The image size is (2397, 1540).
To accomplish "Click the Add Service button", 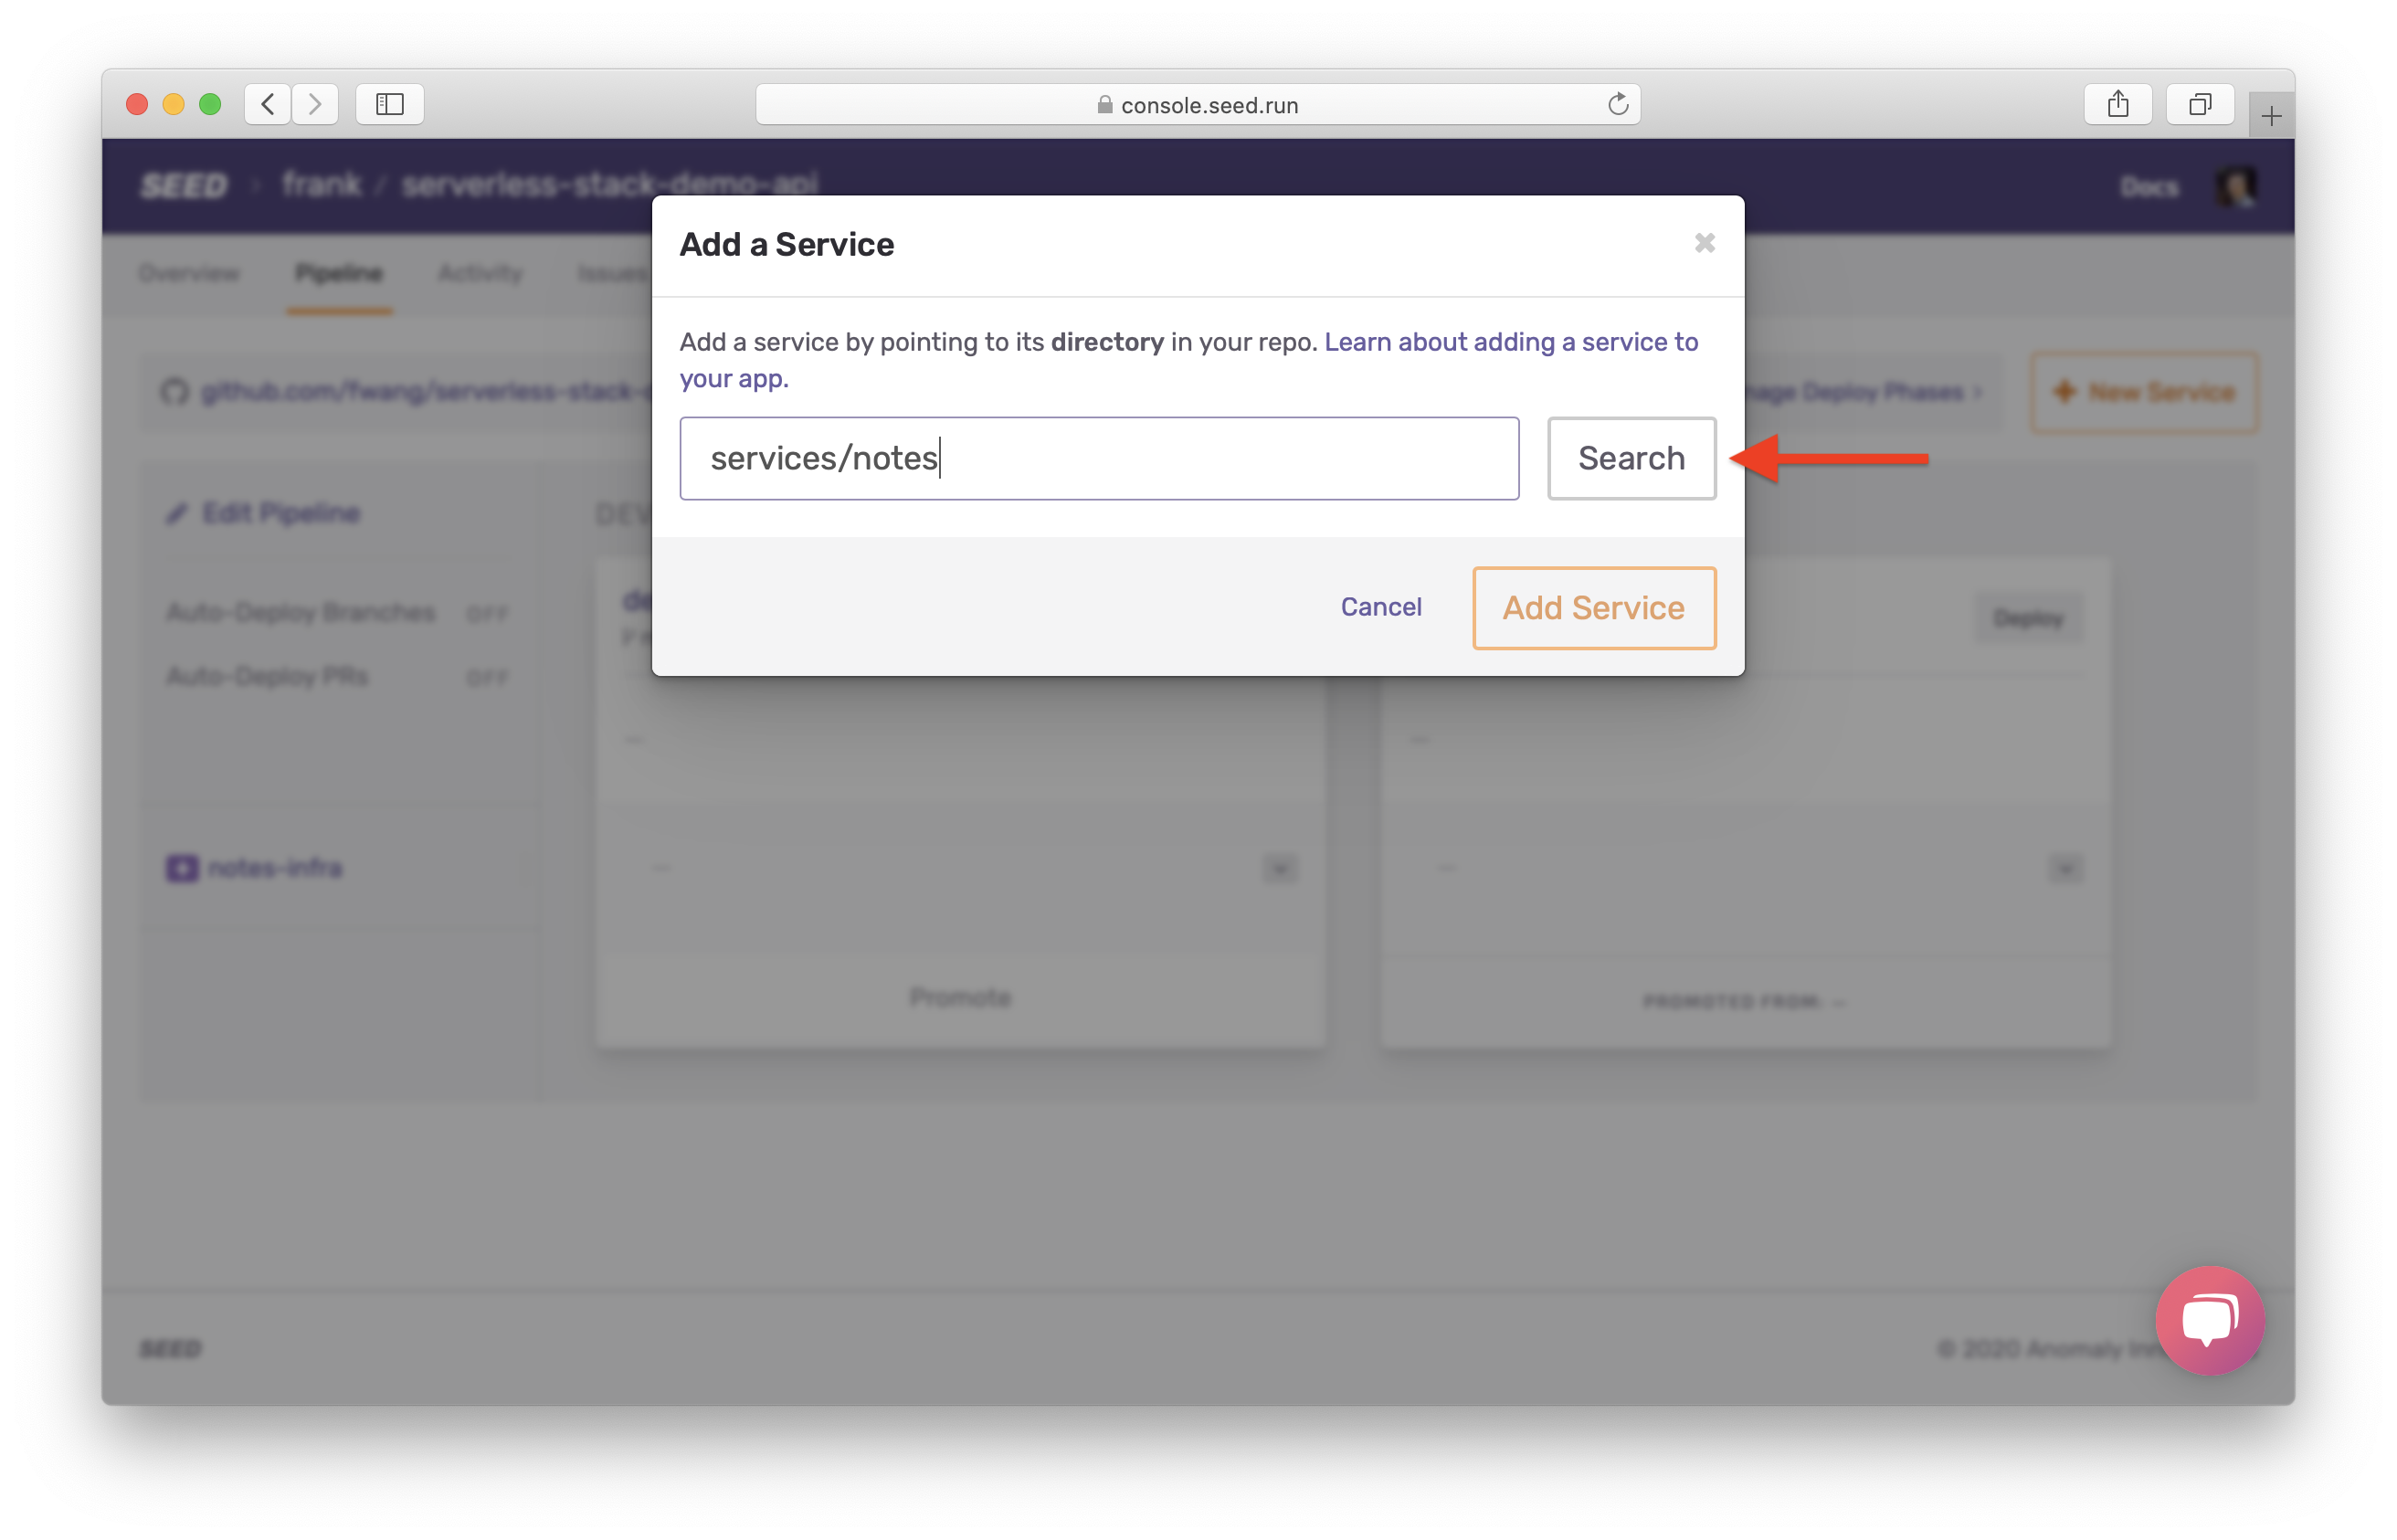I will 1593,608.
